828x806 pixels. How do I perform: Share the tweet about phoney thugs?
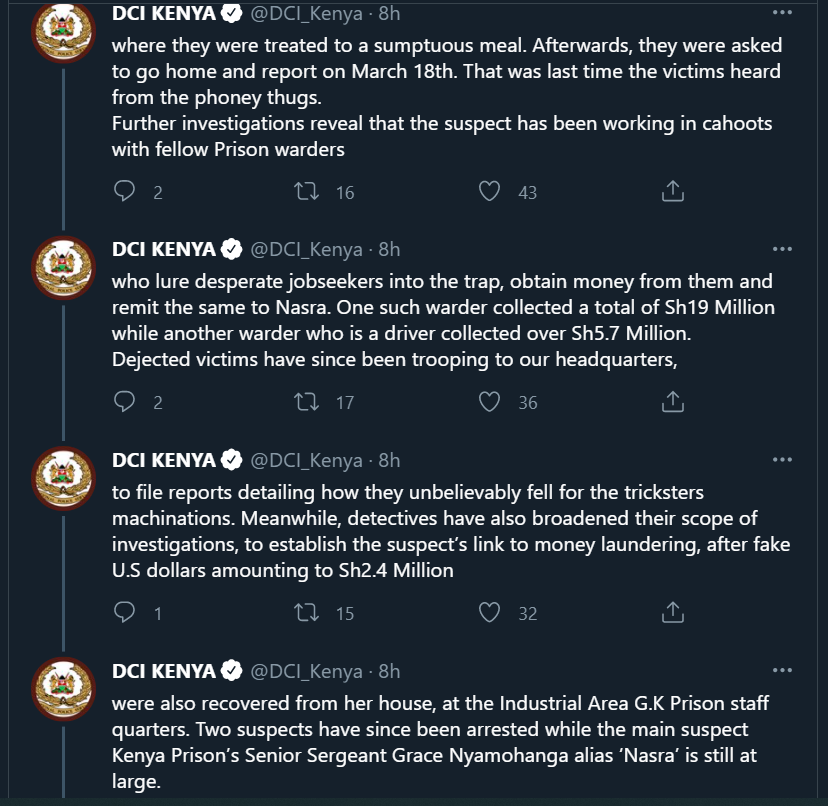[x=673, y=191]
